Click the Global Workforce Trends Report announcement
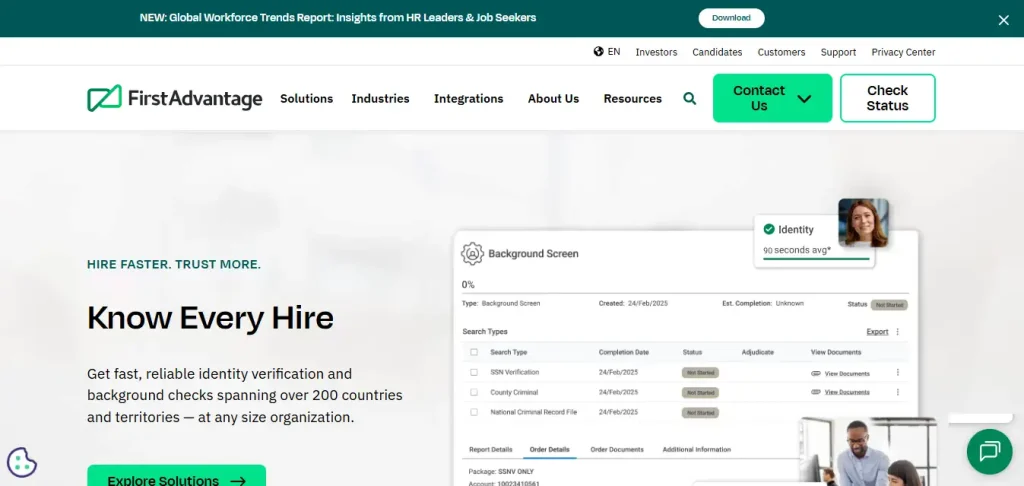The width and height of the screenshot is (1024, 486). (338, 18)
